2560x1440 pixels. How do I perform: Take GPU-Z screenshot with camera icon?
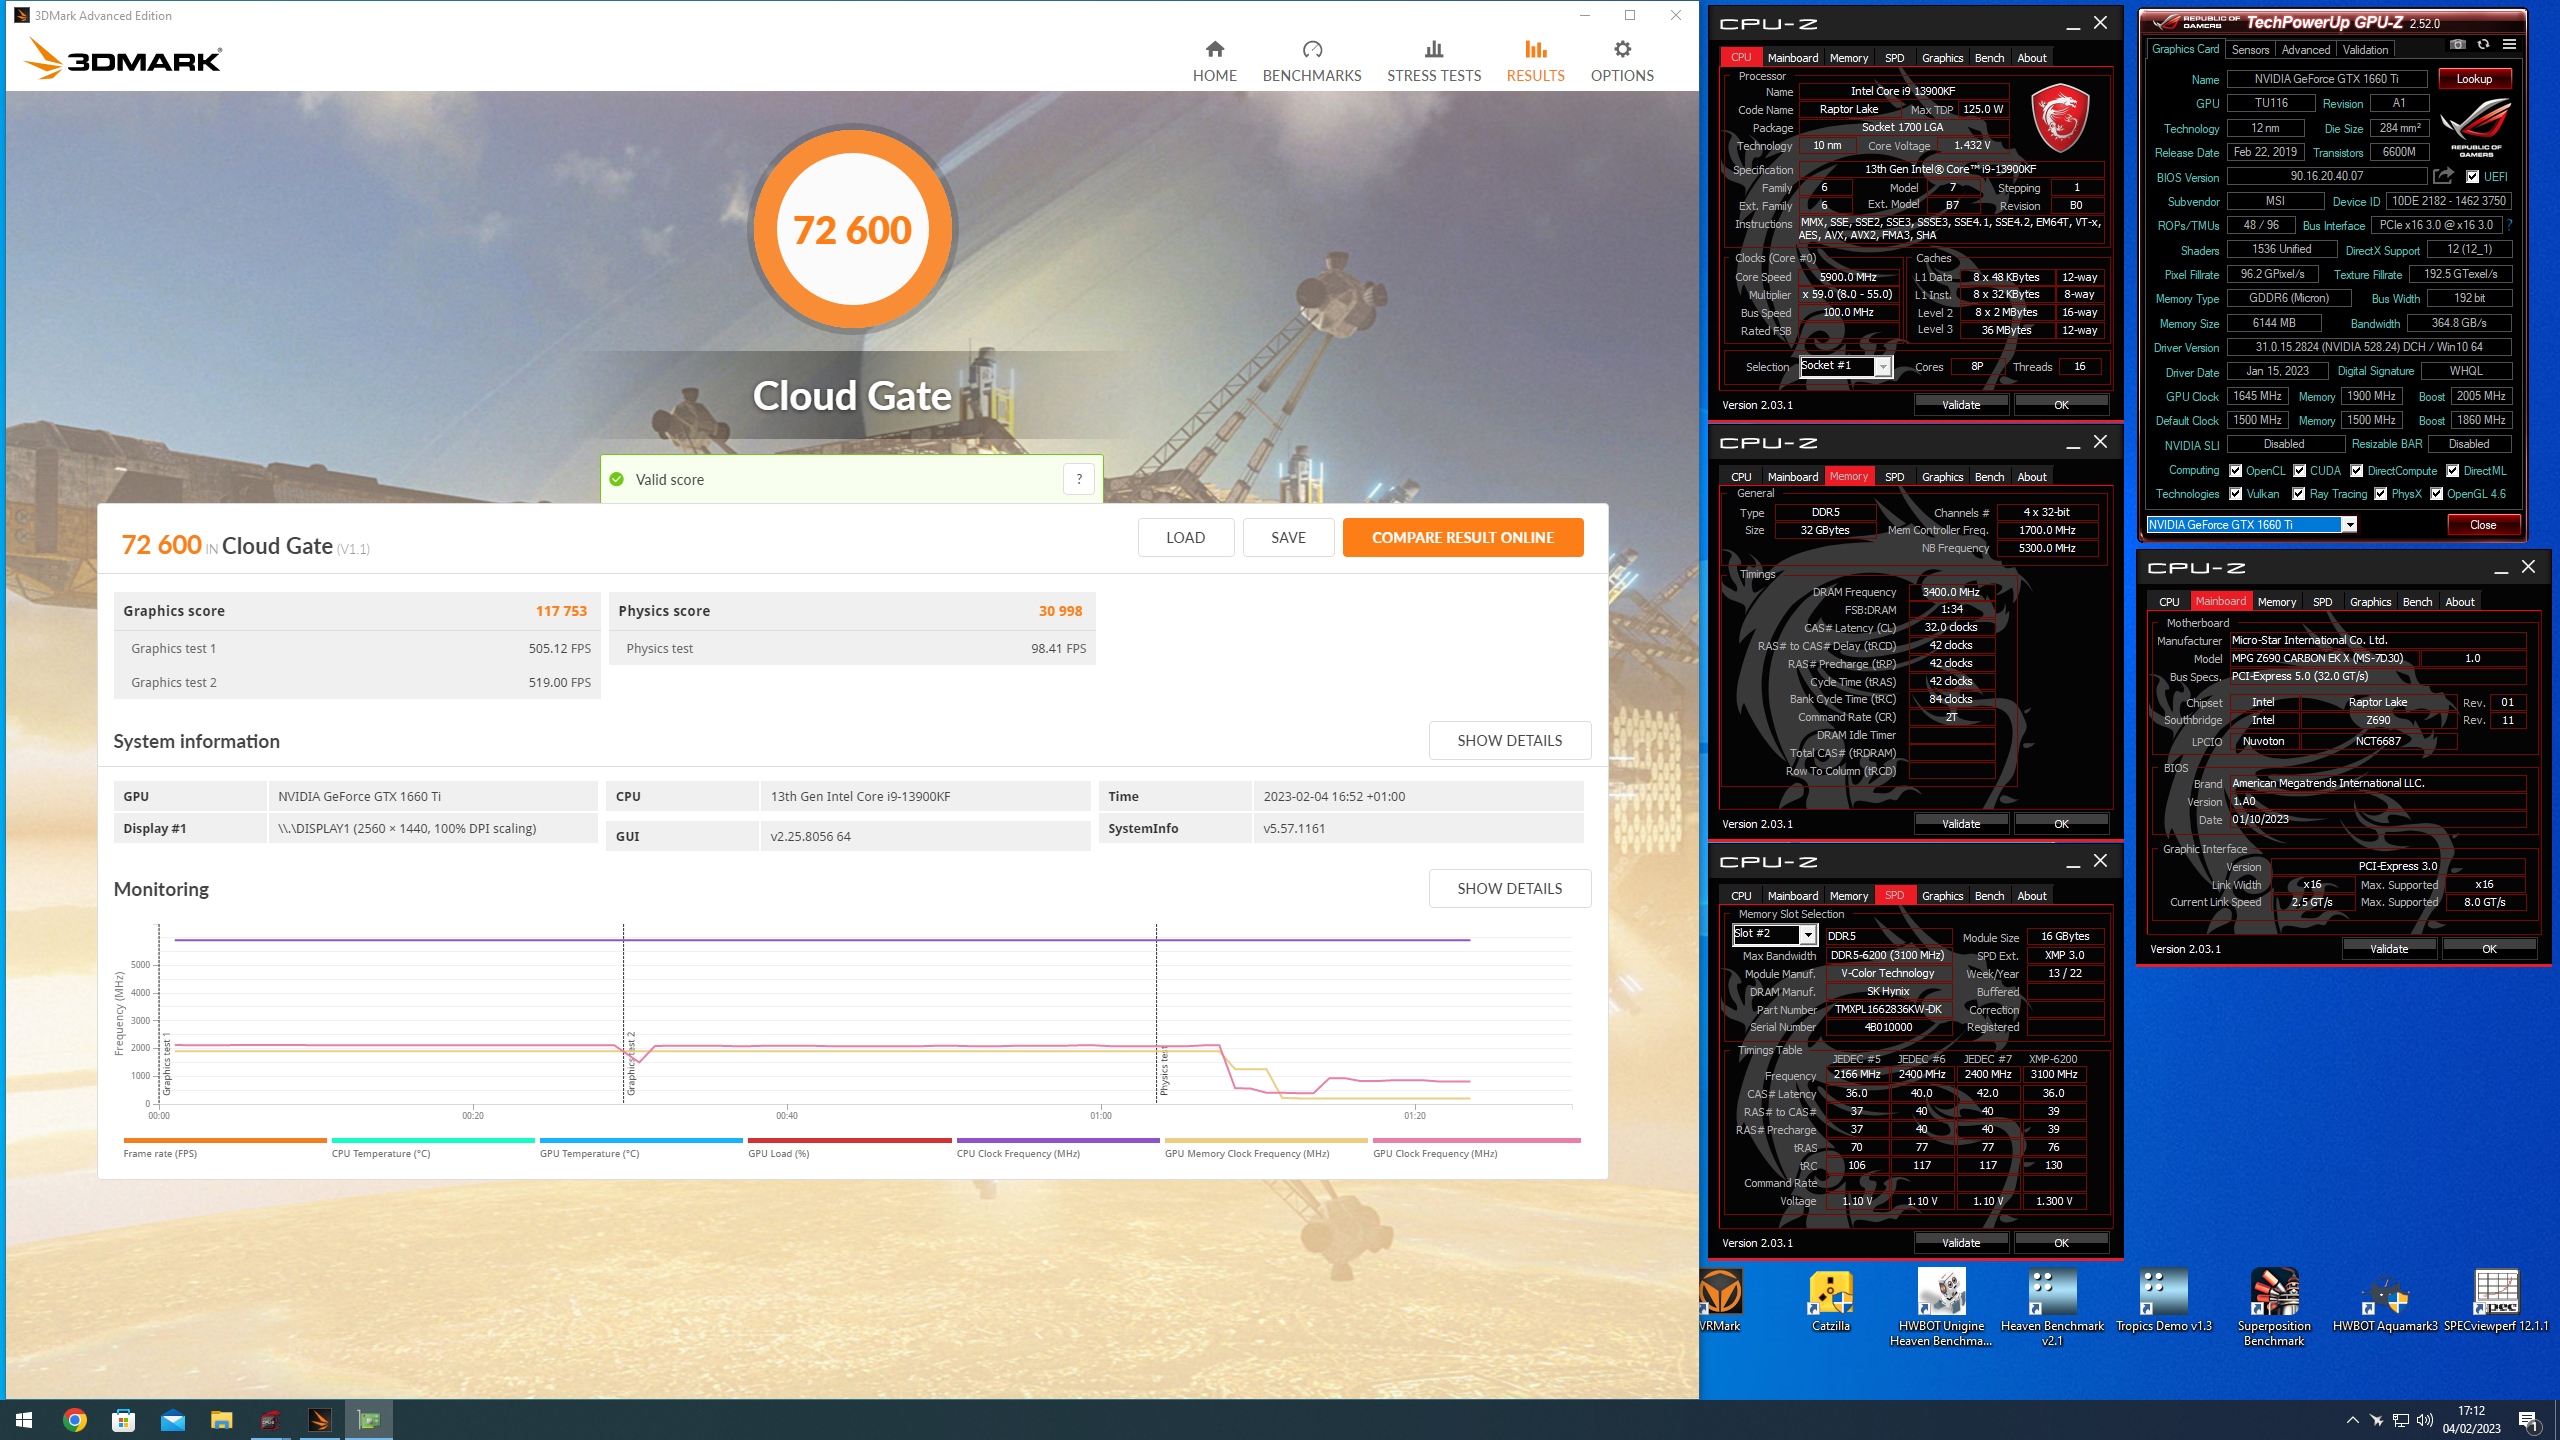[2458, 45]
